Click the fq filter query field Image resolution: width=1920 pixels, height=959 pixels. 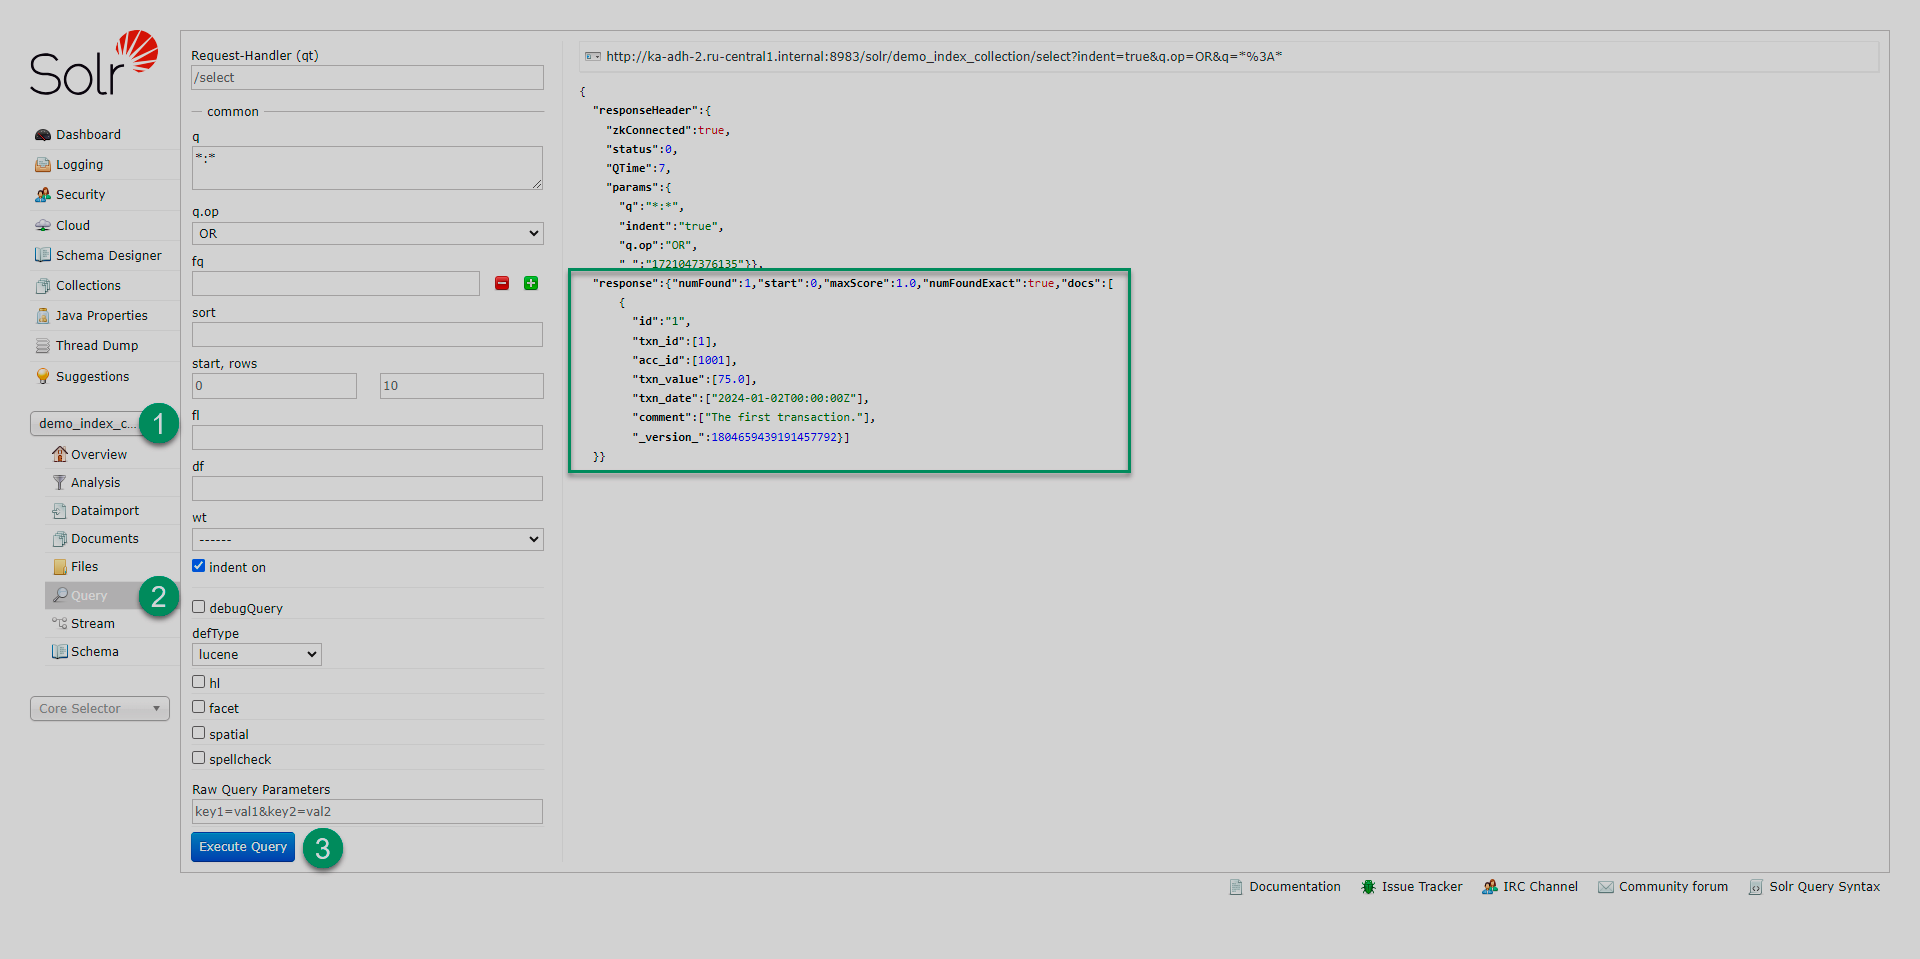click(x=336, y=284)
